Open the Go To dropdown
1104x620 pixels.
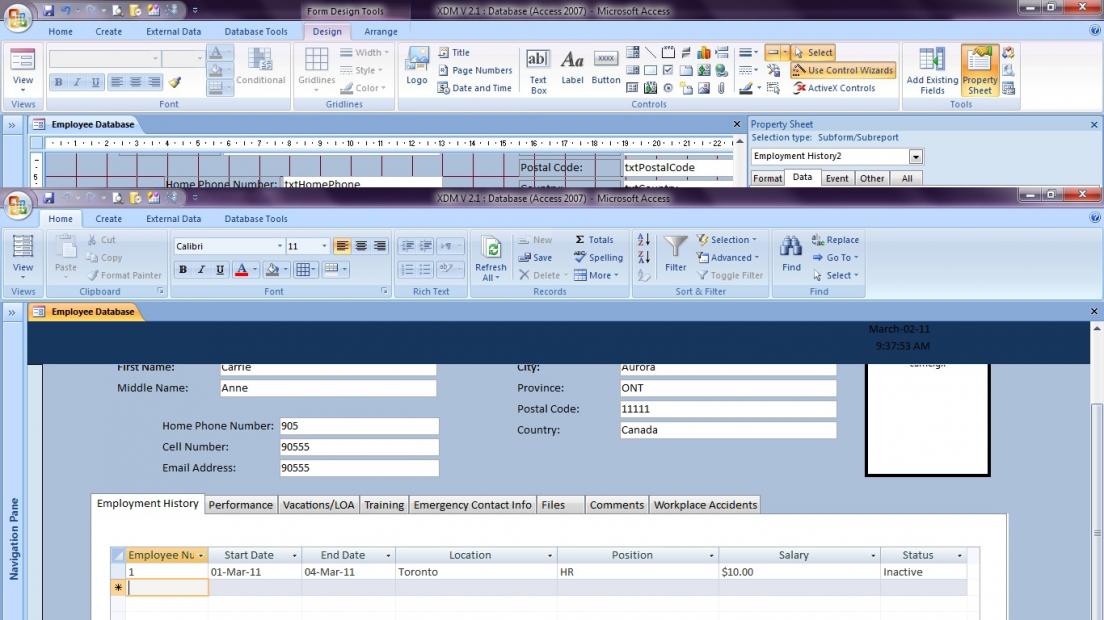(x=835, y=258)
